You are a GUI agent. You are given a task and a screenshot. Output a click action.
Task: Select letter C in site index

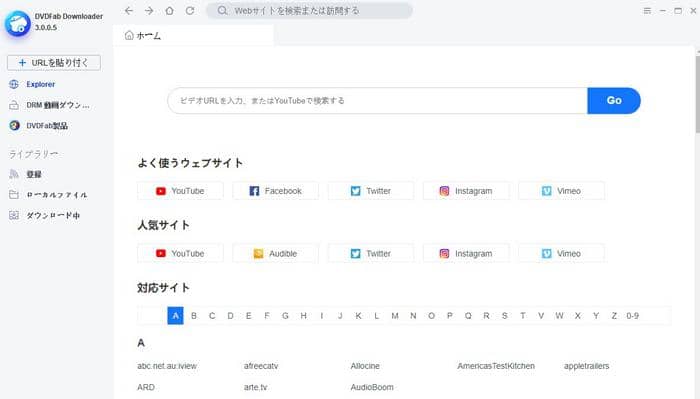212,316
